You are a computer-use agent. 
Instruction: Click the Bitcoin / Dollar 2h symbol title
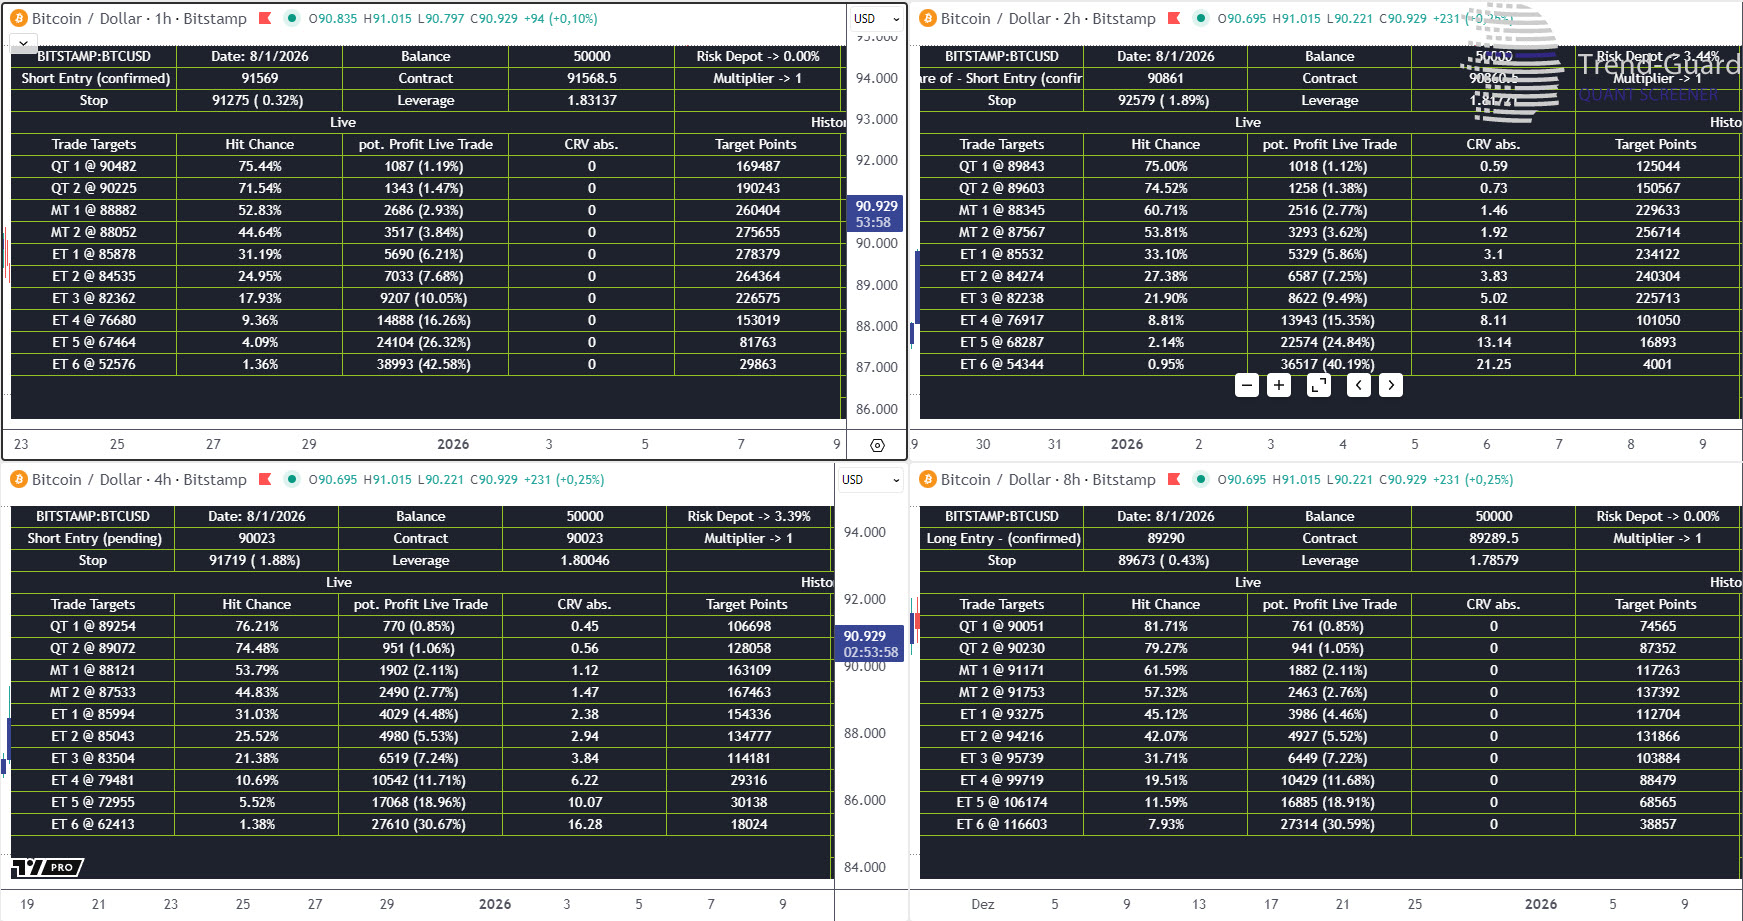tap(1047, 18)
